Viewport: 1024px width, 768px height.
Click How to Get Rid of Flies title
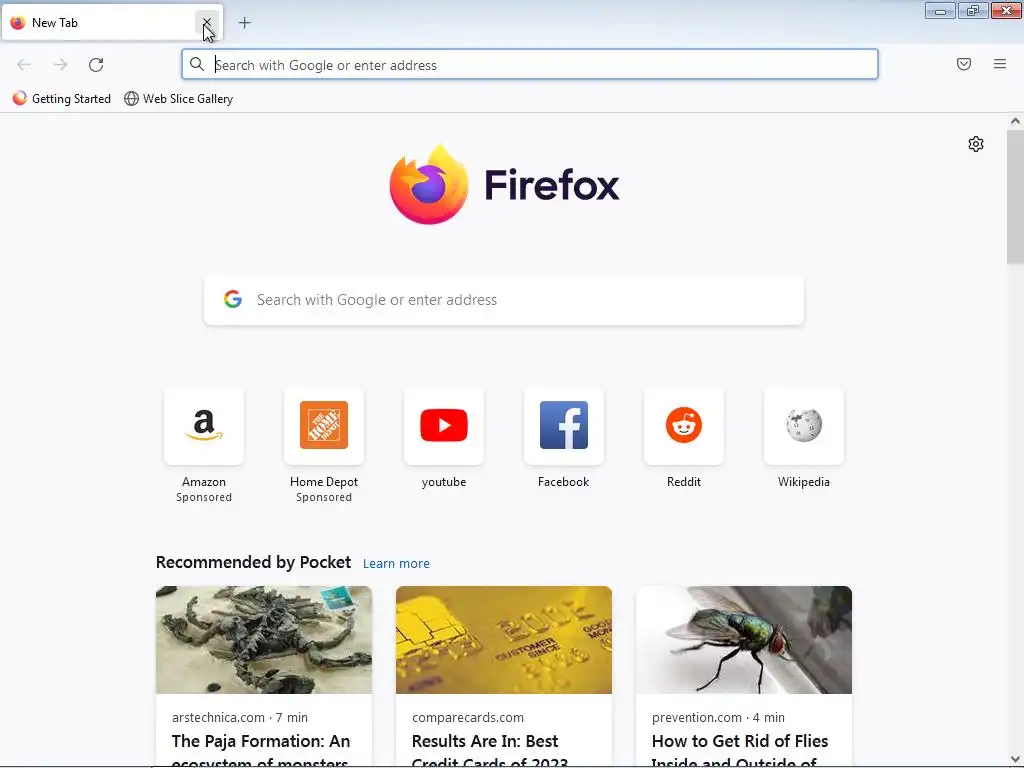[740, 750]
